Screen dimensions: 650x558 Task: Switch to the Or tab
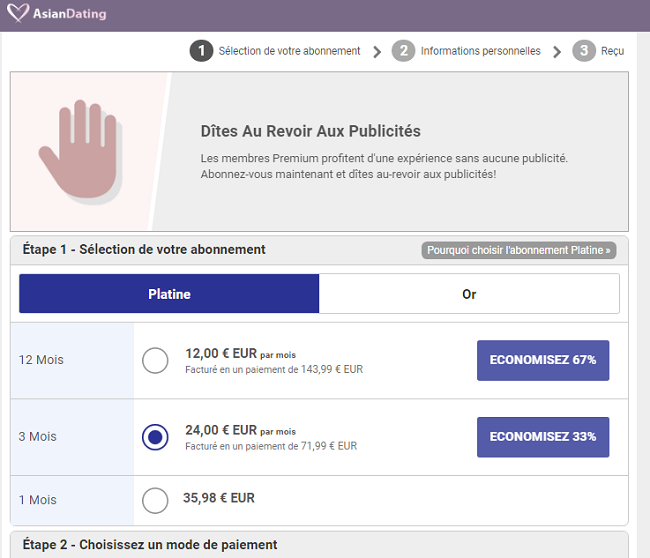(x=469, y=294)
